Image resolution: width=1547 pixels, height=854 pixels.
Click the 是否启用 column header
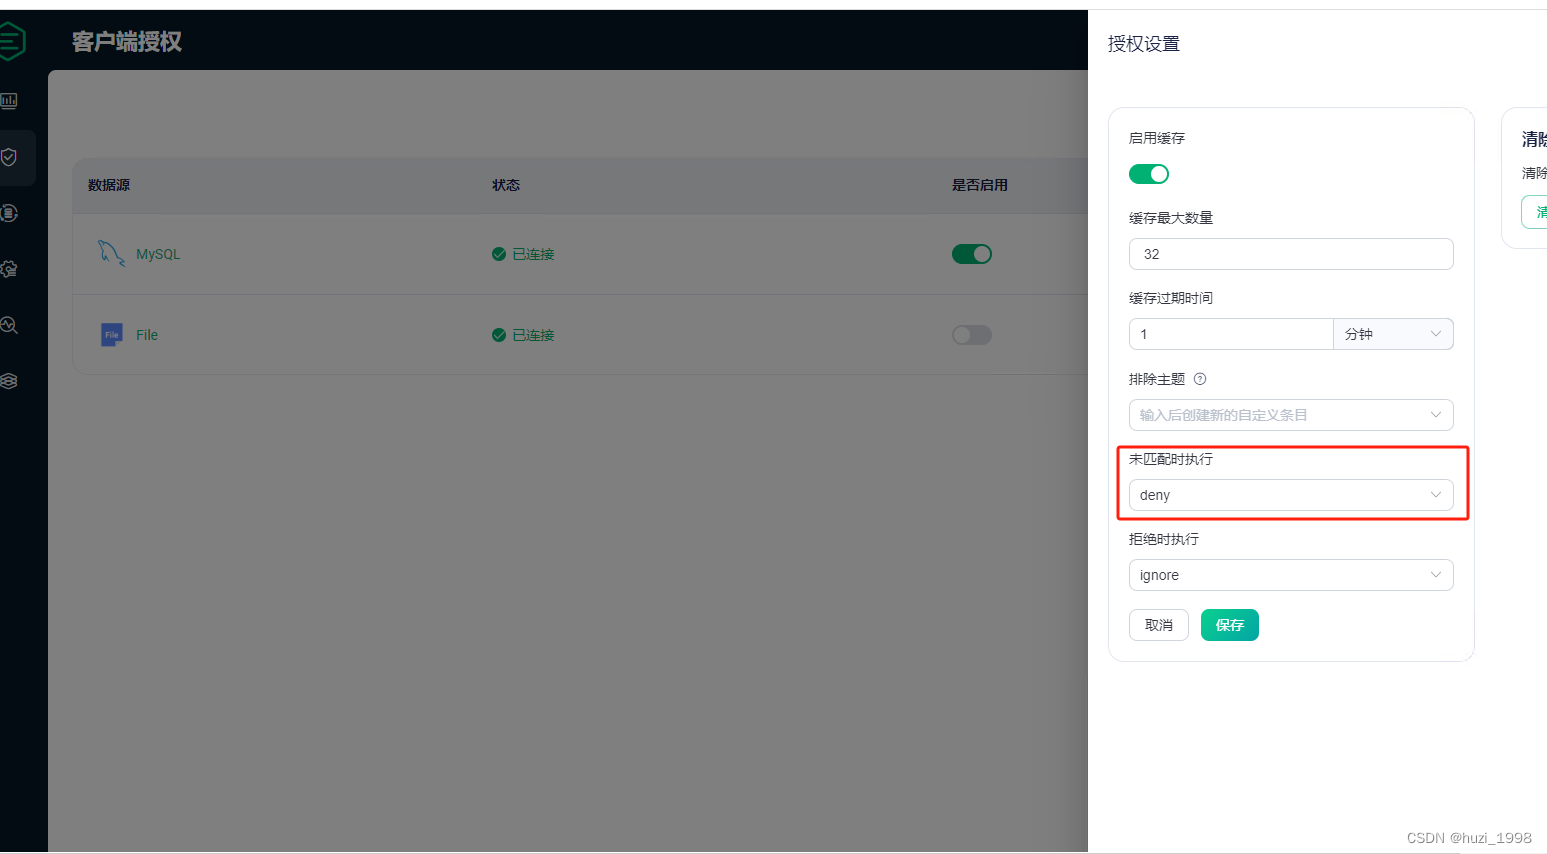point(980,185)
